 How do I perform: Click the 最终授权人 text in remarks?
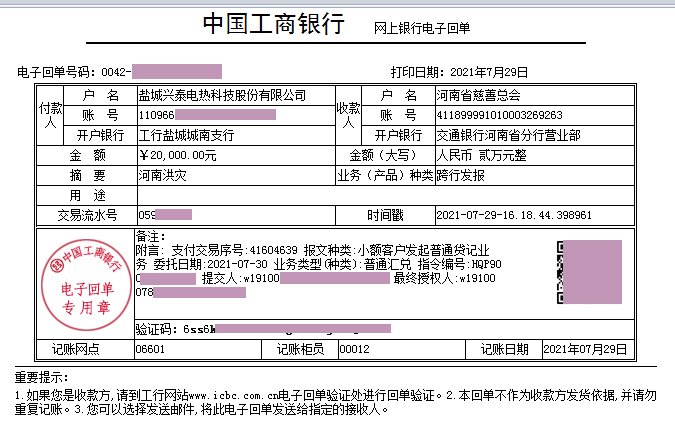[x=424, y=278]
